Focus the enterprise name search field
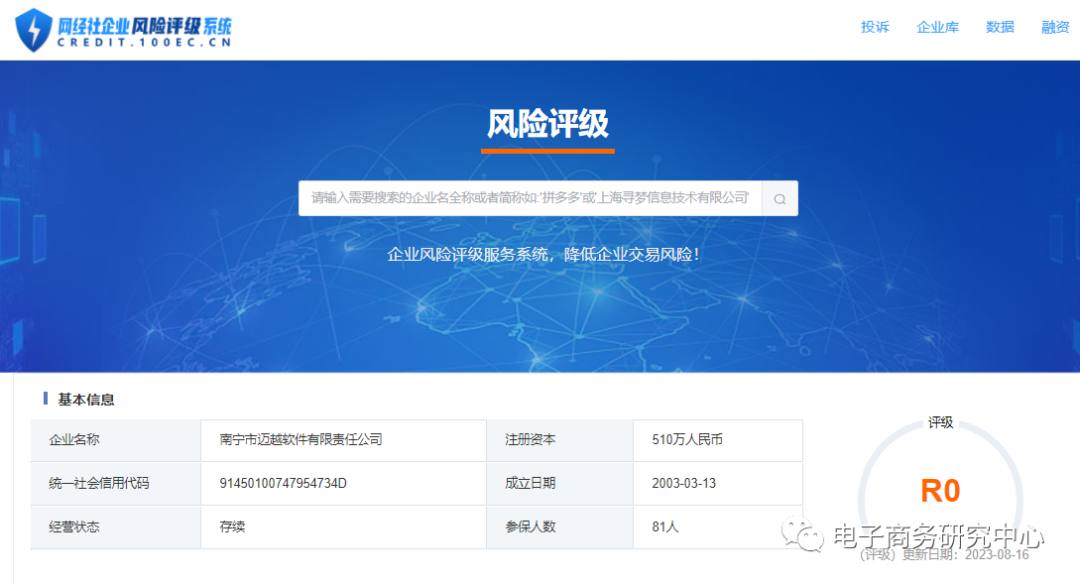1080x584 pixels. [530, 198]
